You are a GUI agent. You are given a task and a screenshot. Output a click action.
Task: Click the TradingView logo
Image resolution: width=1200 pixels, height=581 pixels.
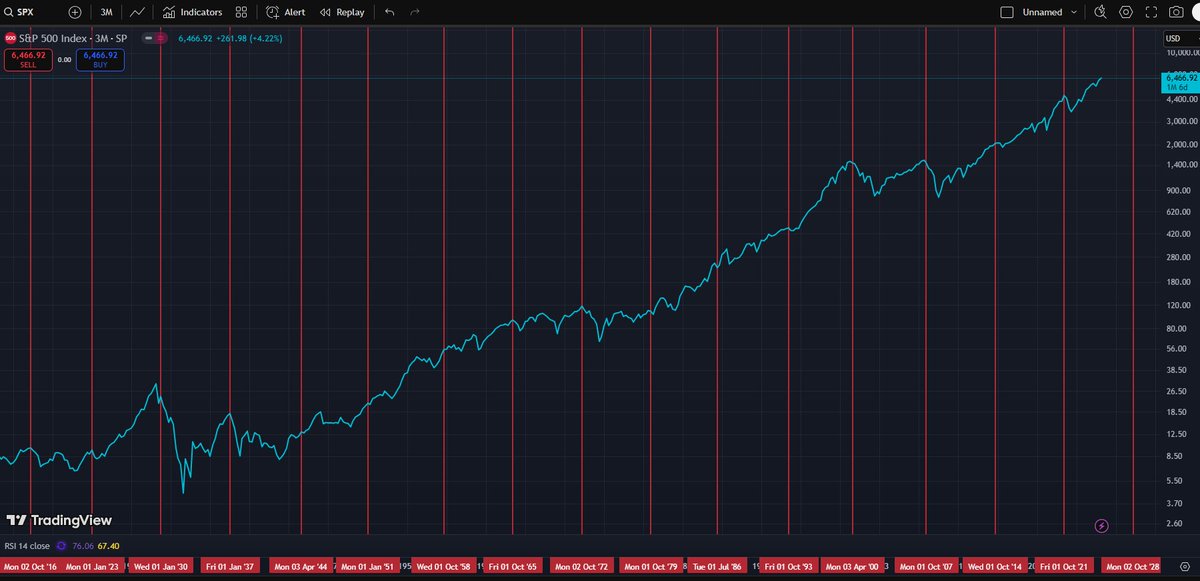(x=60, y=520)
